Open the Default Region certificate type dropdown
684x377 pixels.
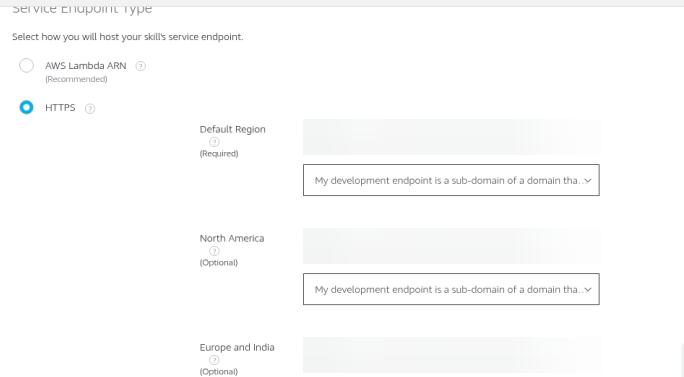coord(451,180)
